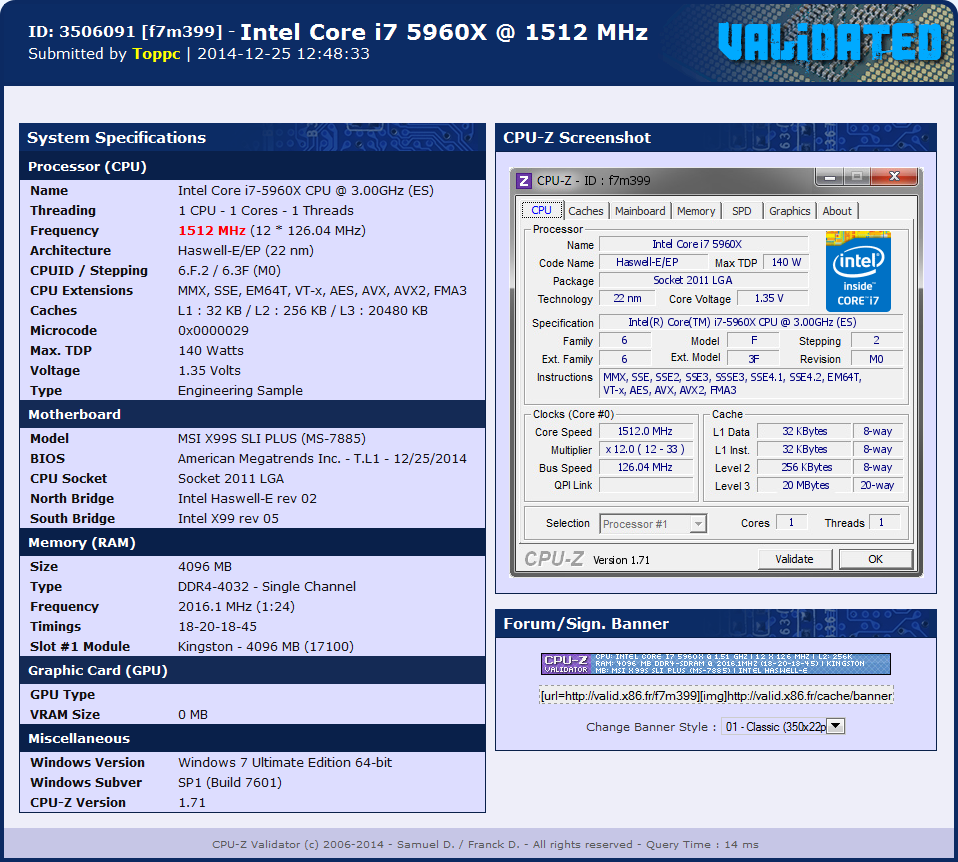Click the Intel inside Core i7 logo
958x862 pixels.
858,272
